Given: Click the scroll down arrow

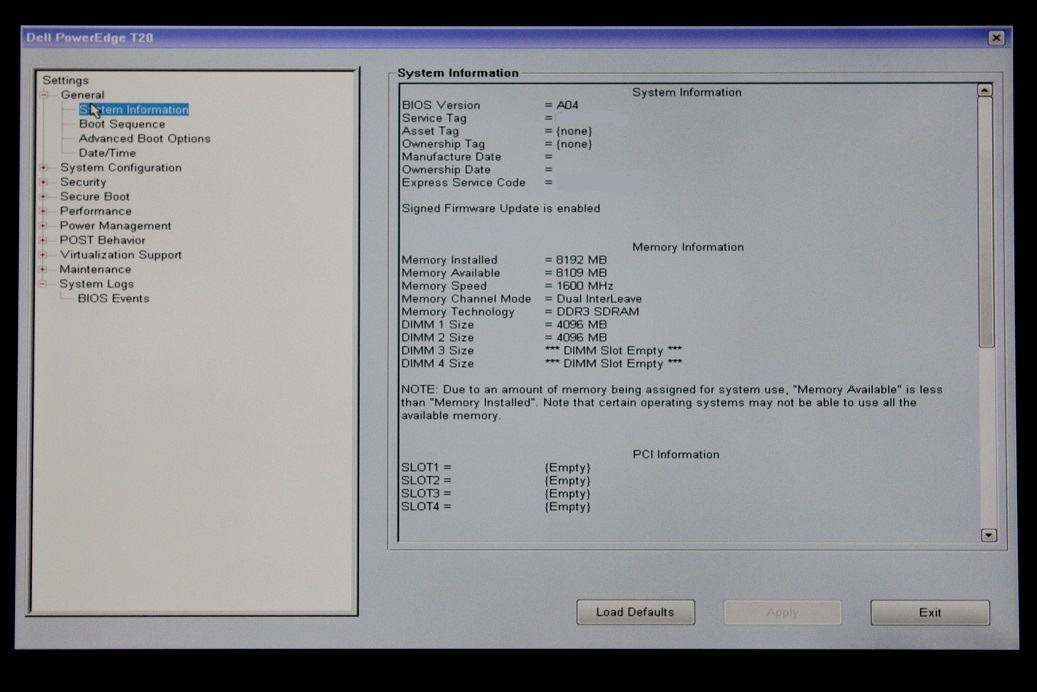Looking at the screenshot, I should tap(989, 535).
